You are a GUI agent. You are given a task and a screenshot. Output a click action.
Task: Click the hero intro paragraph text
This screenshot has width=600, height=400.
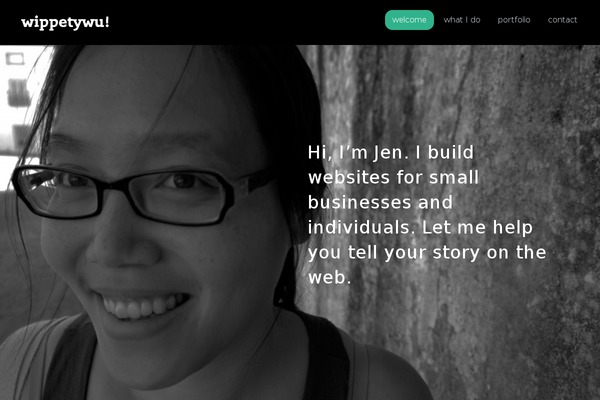[x=427, y=215]
